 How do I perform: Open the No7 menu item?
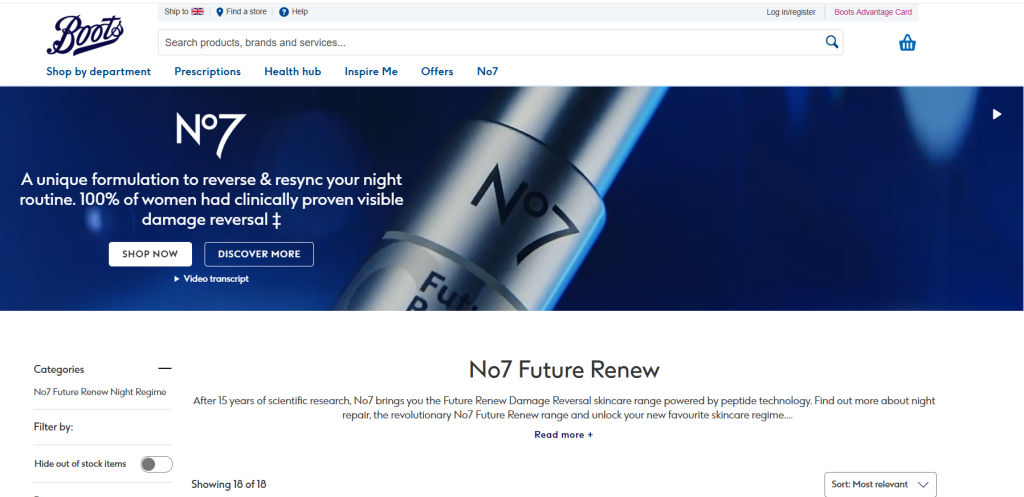[487, 72]
